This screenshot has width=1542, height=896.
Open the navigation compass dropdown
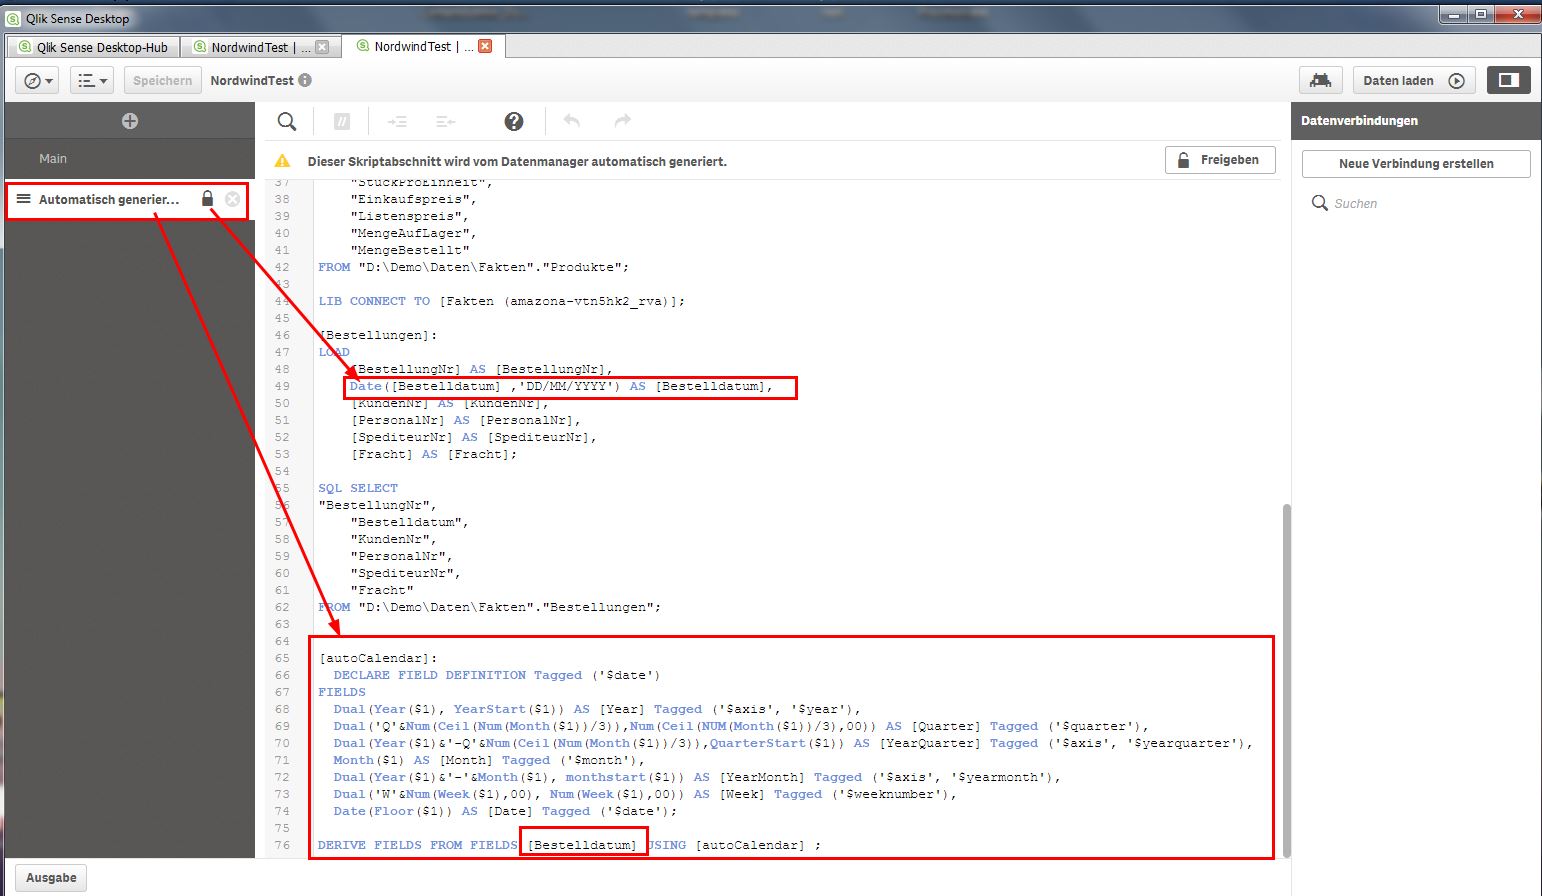[x=37, y=80]
